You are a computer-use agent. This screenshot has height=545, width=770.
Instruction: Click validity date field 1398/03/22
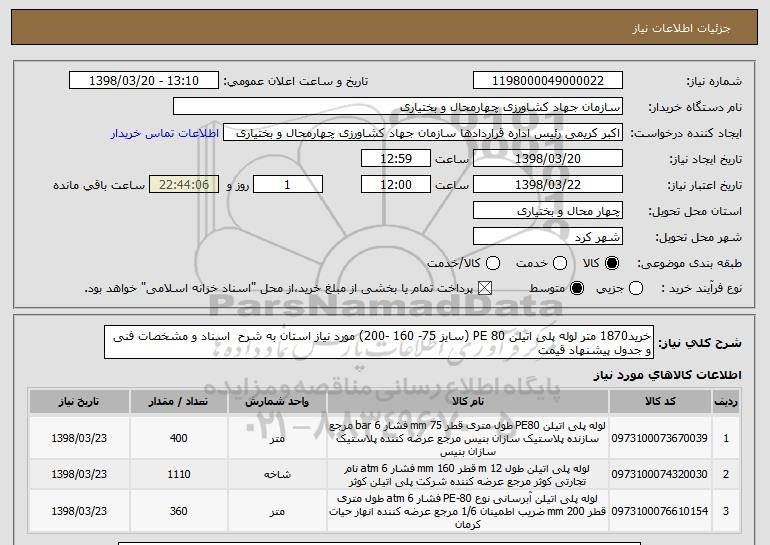tap(548, 185)
